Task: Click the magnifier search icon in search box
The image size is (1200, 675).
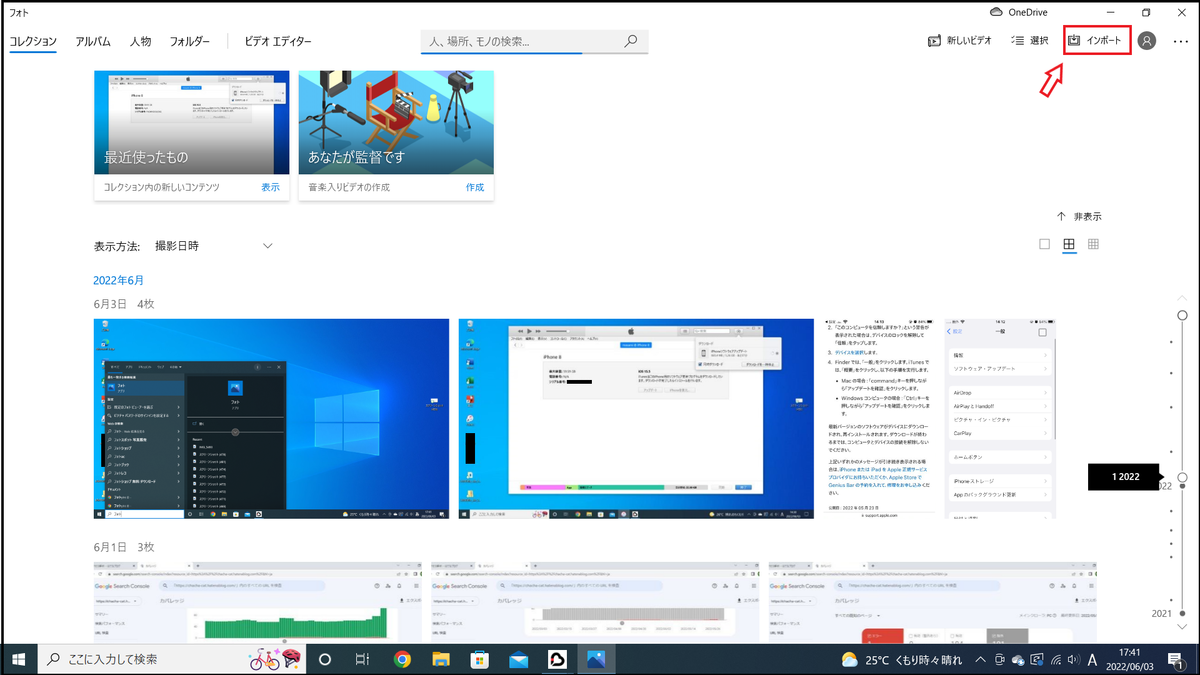Action: 631,42
